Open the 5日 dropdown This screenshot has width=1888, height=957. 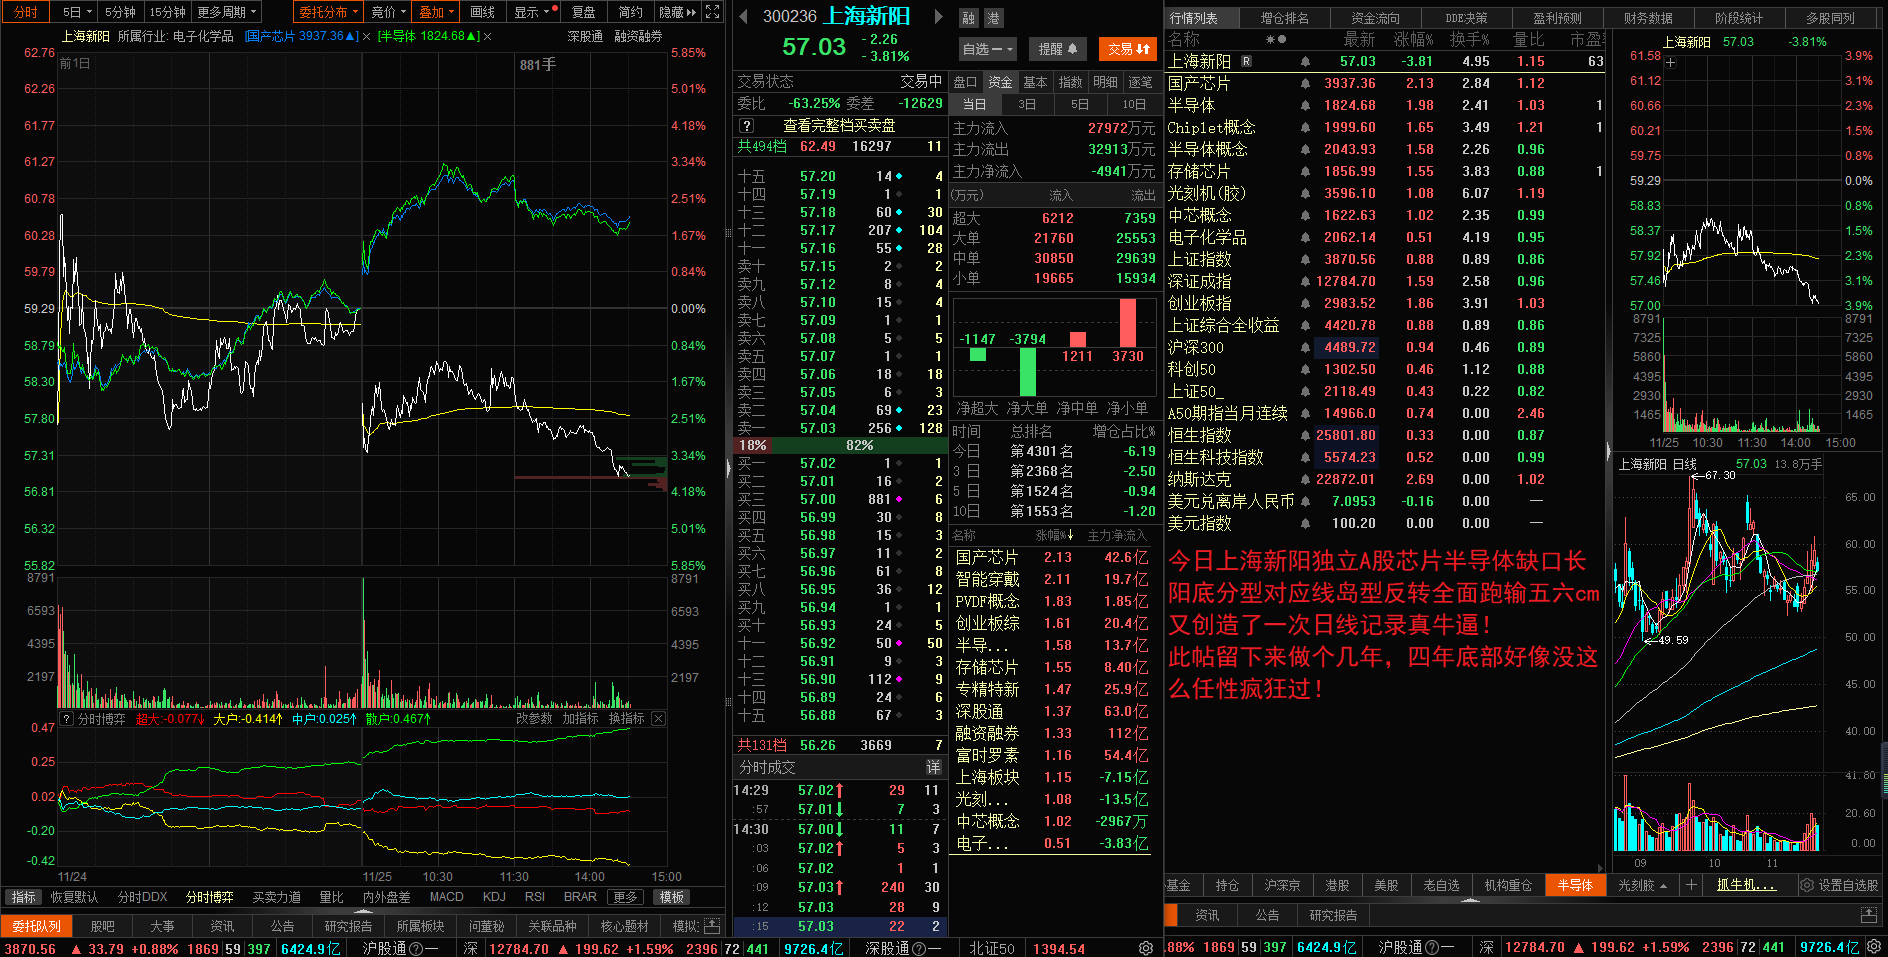coord(76,12)
